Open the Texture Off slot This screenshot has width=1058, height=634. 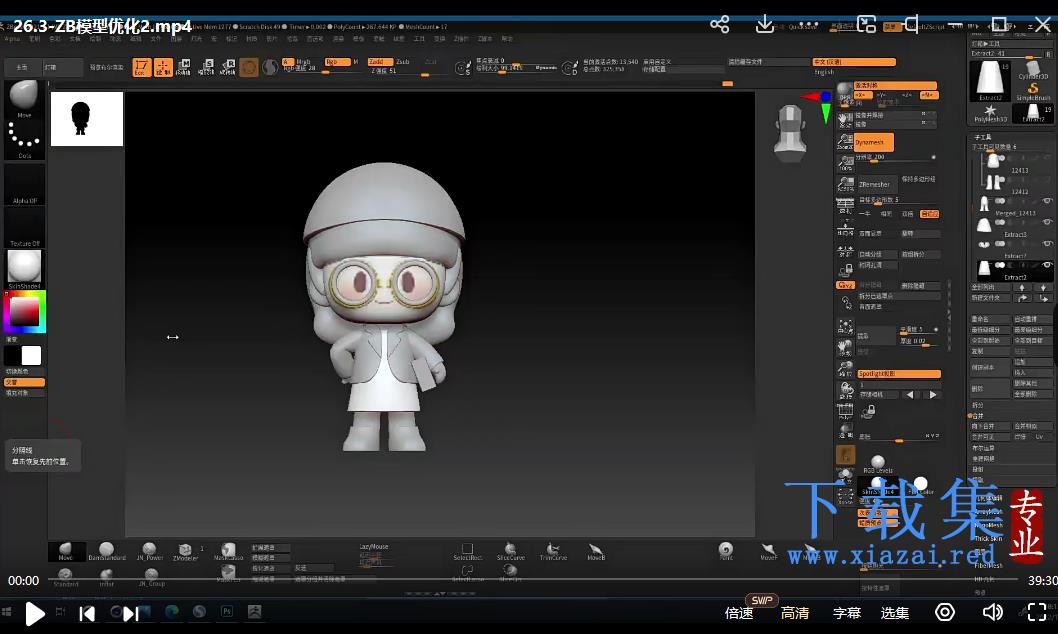(24, 227)
